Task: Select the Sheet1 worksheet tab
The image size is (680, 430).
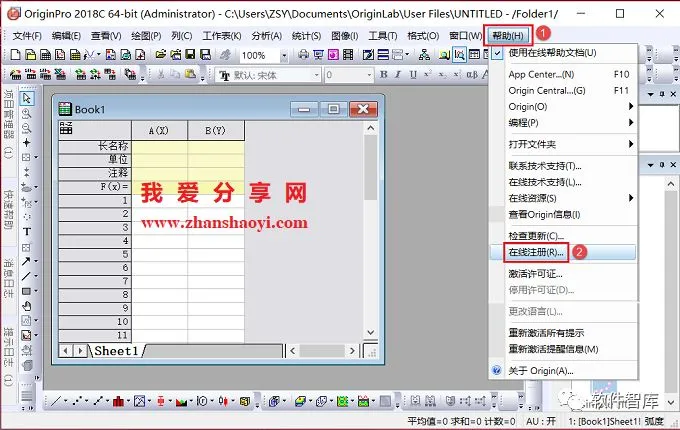Action: tap(116, 351)
